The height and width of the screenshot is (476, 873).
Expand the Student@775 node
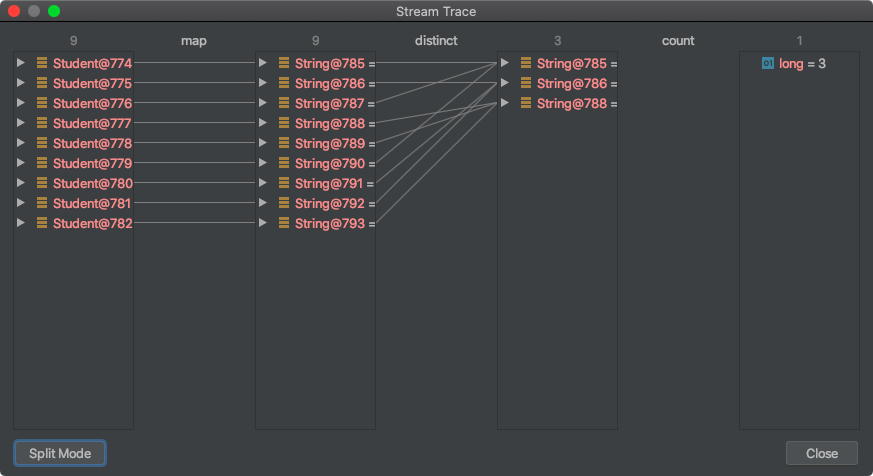tap(21, 83)
